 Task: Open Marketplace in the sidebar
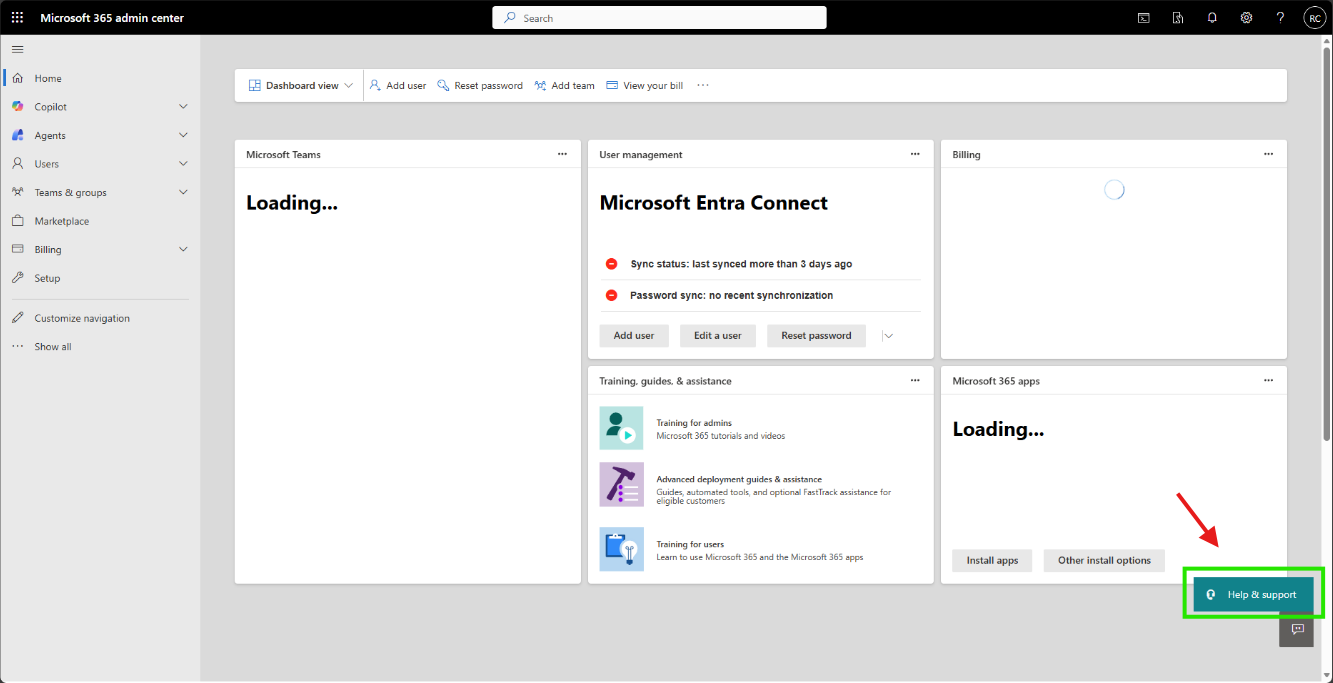62,221
